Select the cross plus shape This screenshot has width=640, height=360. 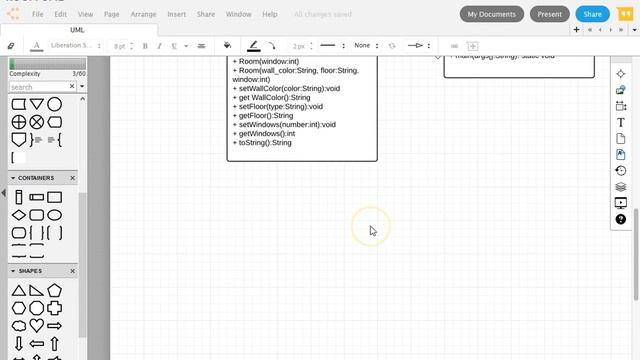(x=54, y=308)
